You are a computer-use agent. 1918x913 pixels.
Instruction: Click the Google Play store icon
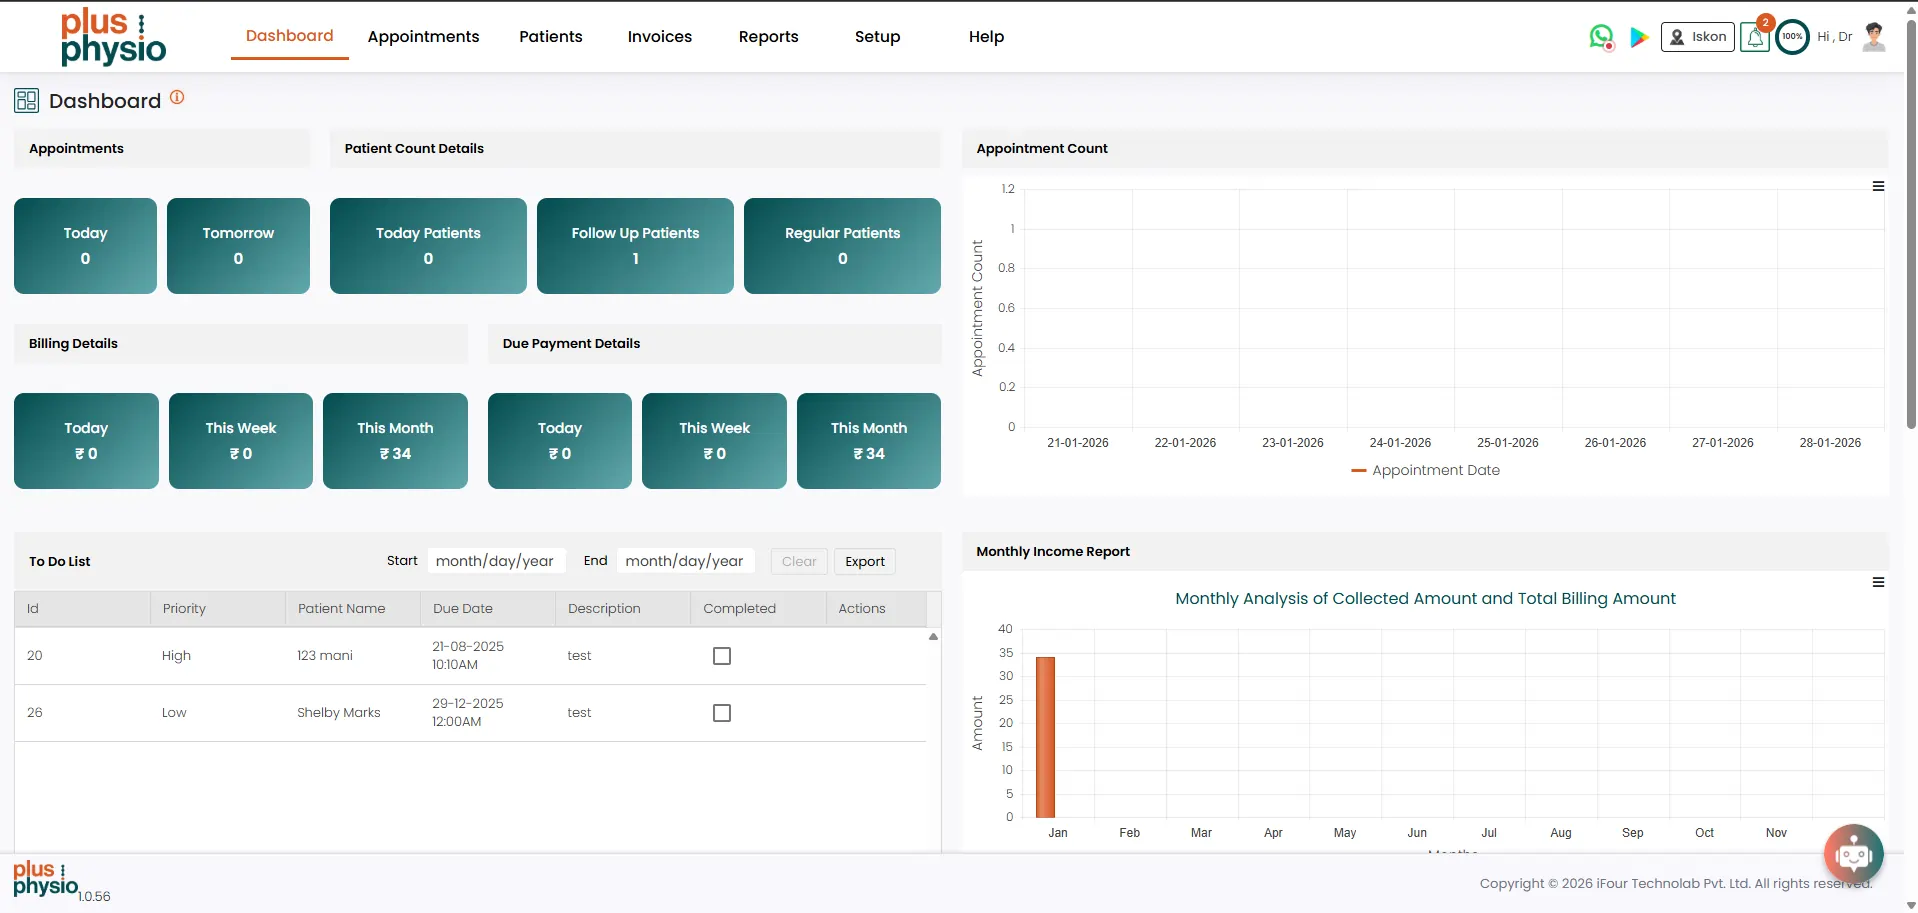point(1639,37)
